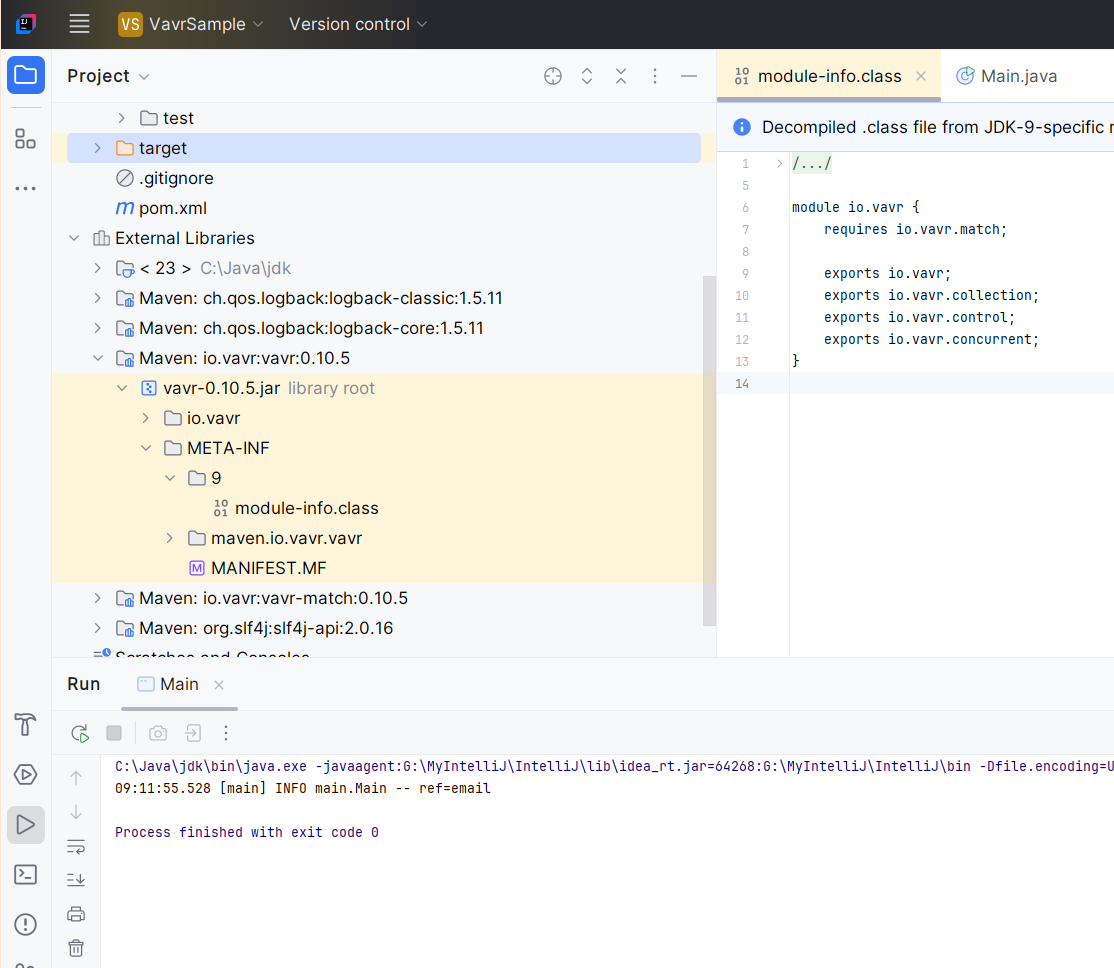Select pom.xml in the Project tree
Screen dimensions: 1114x968
pos(161,208)
